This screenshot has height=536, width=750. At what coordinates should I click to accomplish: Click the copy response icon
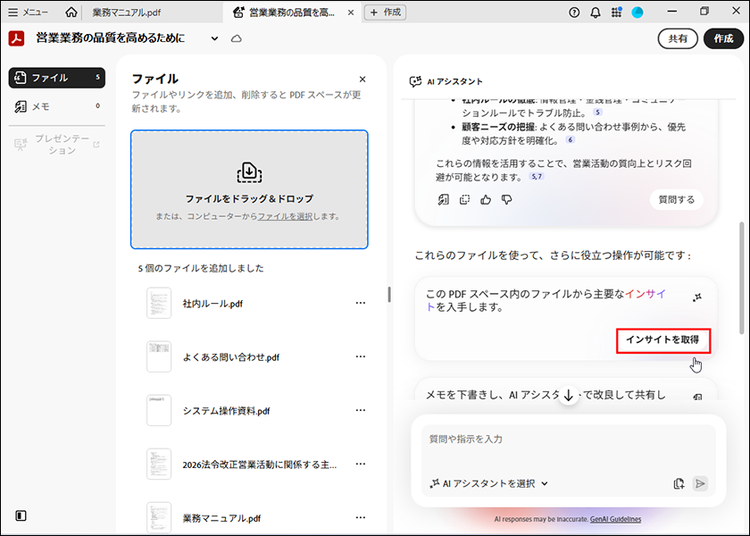465,199
